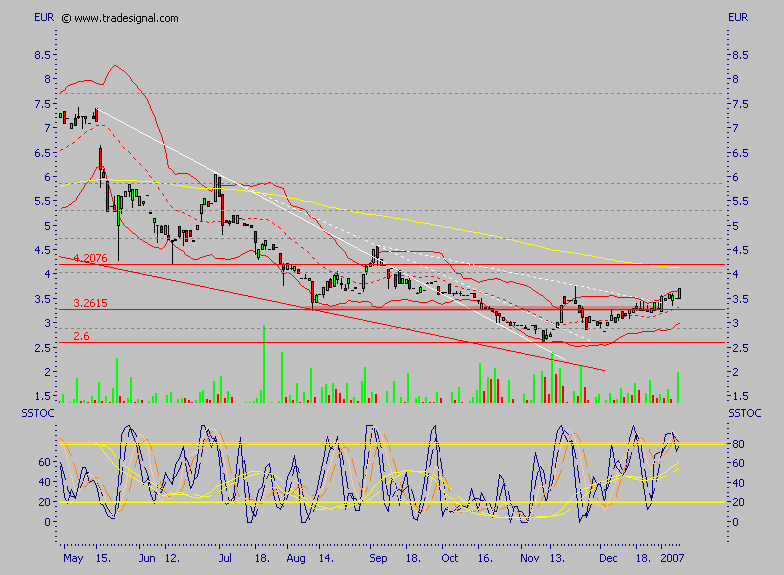Screen dimensions: 784x575
Task: Click the 5.5 value on the left price axis
Action: tap(42, 201)
